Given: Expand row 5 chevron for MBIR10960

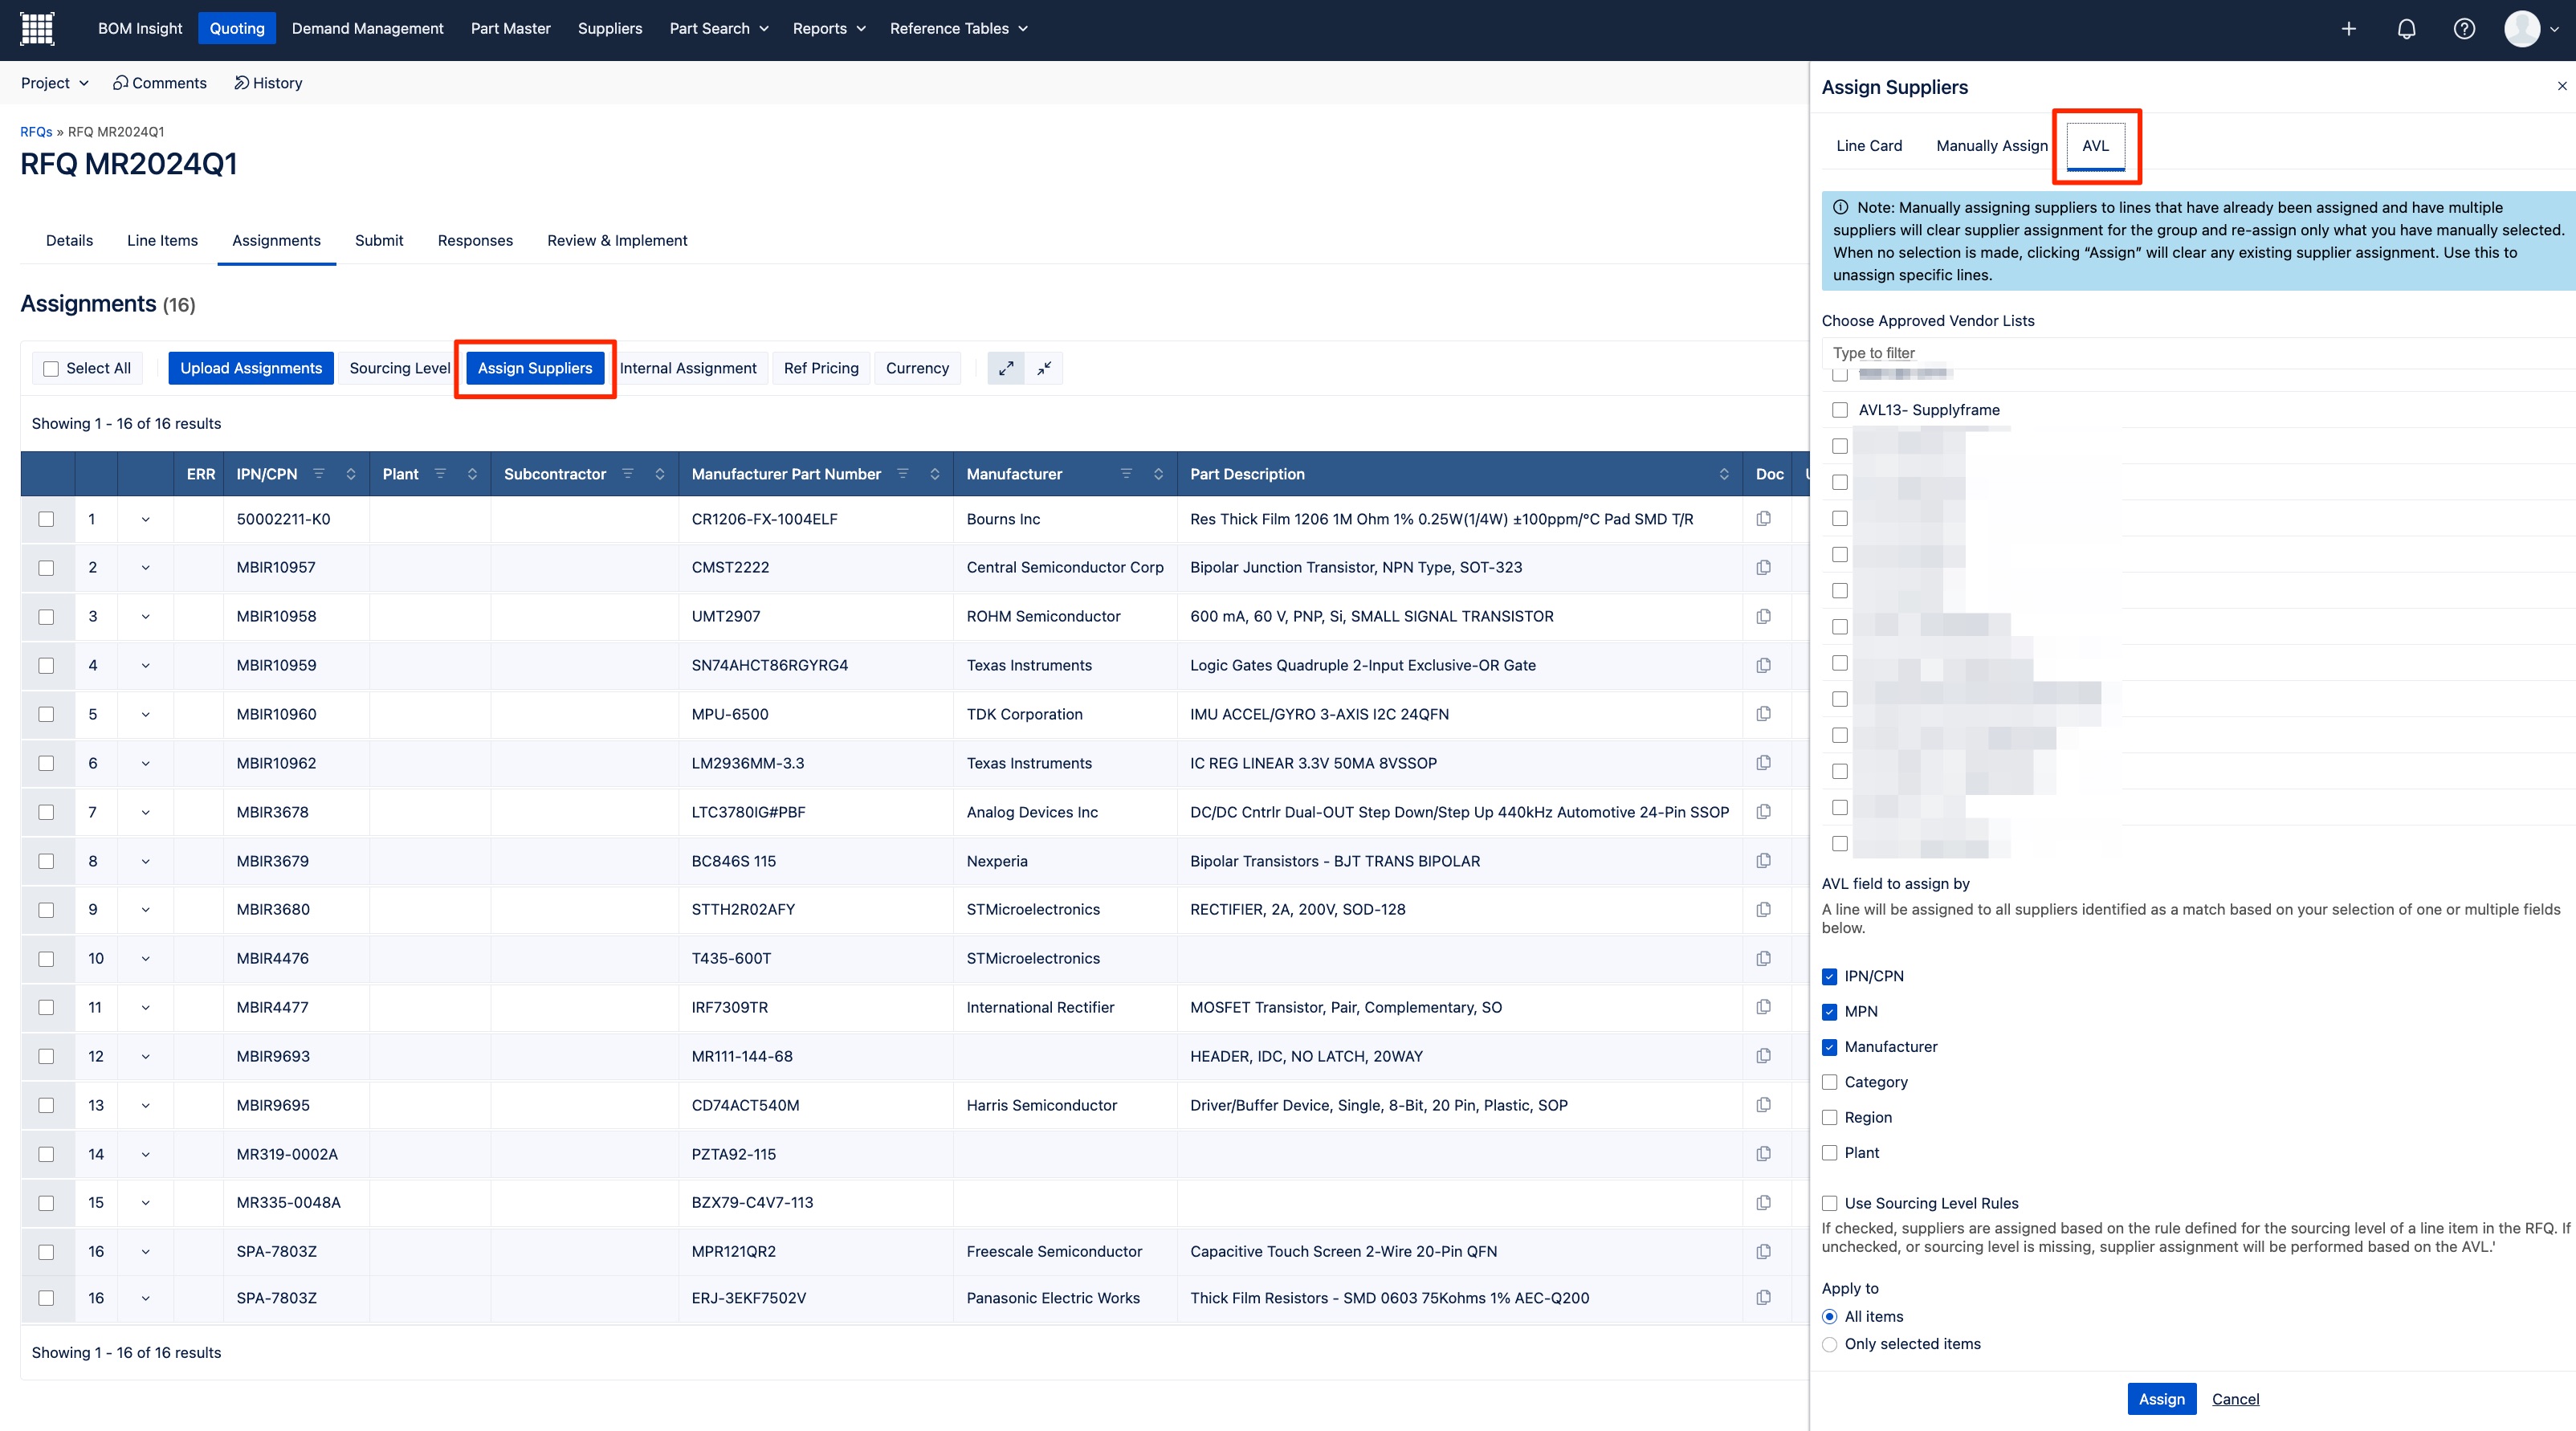Looking at the screenshot, I should tap(146, 714).
